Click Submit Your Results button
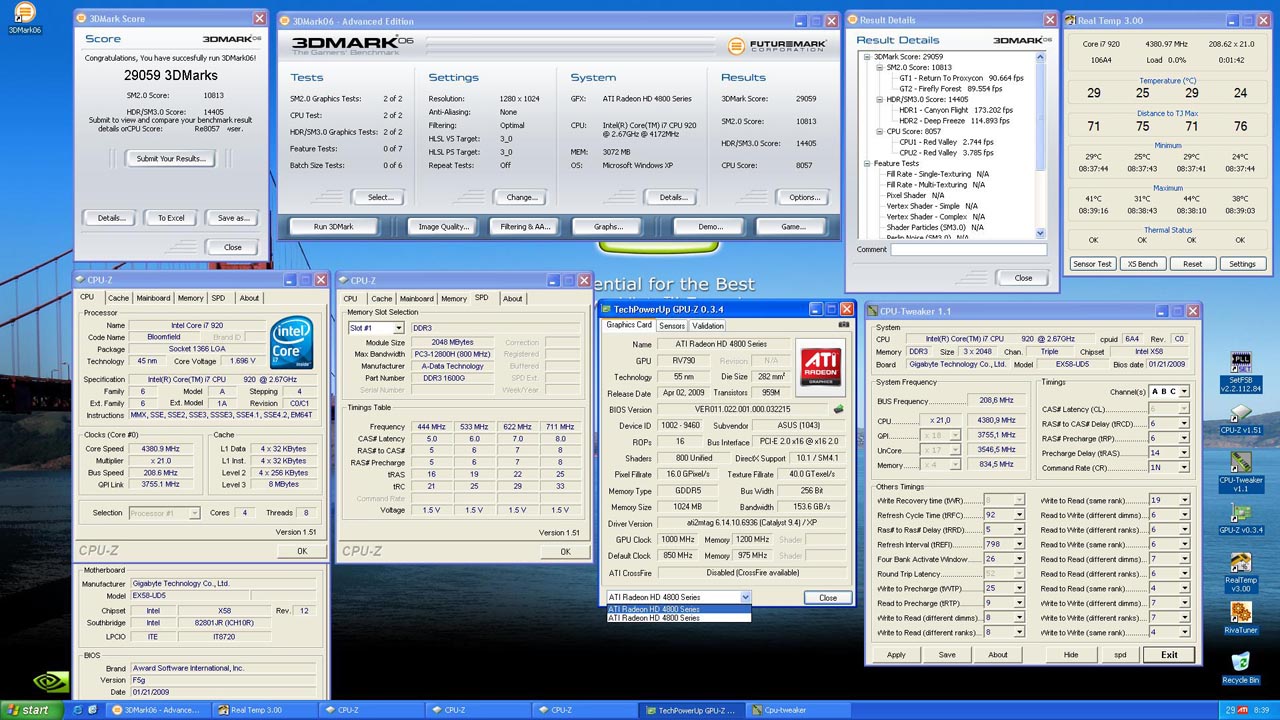 170,158
